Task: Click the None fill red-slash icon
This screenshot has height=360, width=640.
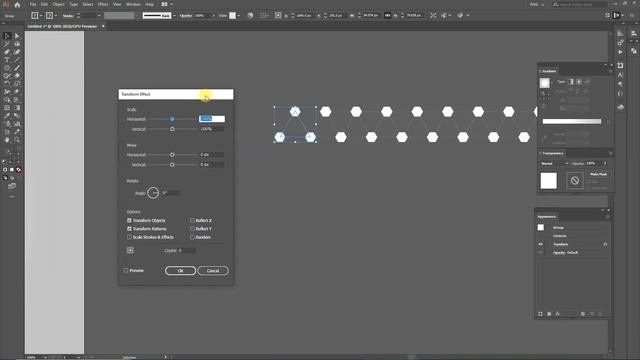Action: click(18, 169)
